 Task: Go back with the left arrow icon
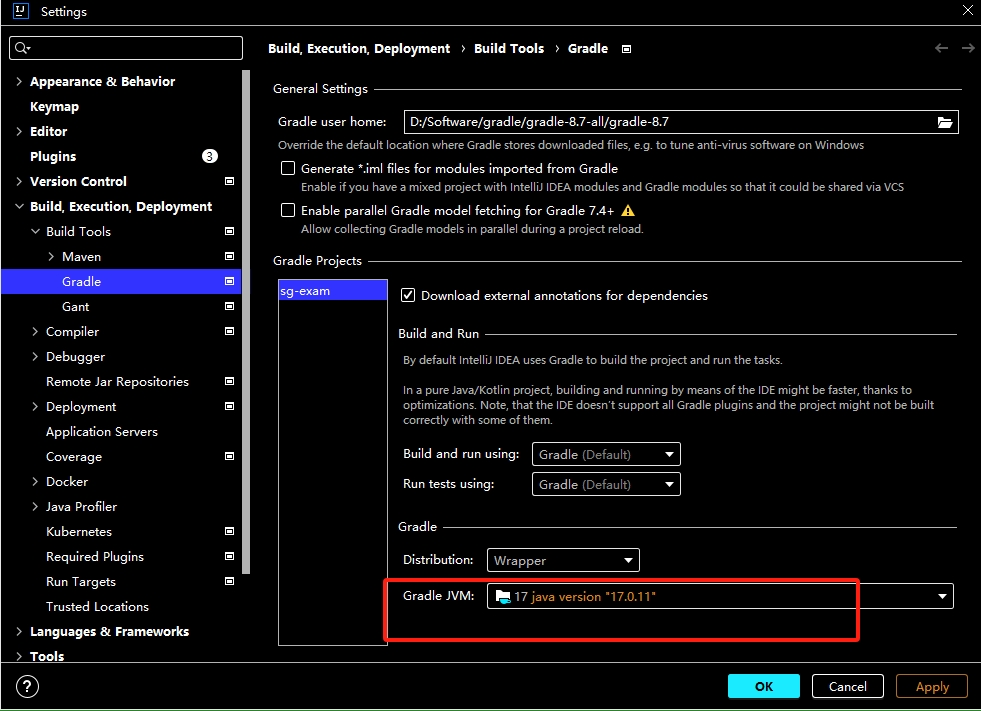click(941, 48)
